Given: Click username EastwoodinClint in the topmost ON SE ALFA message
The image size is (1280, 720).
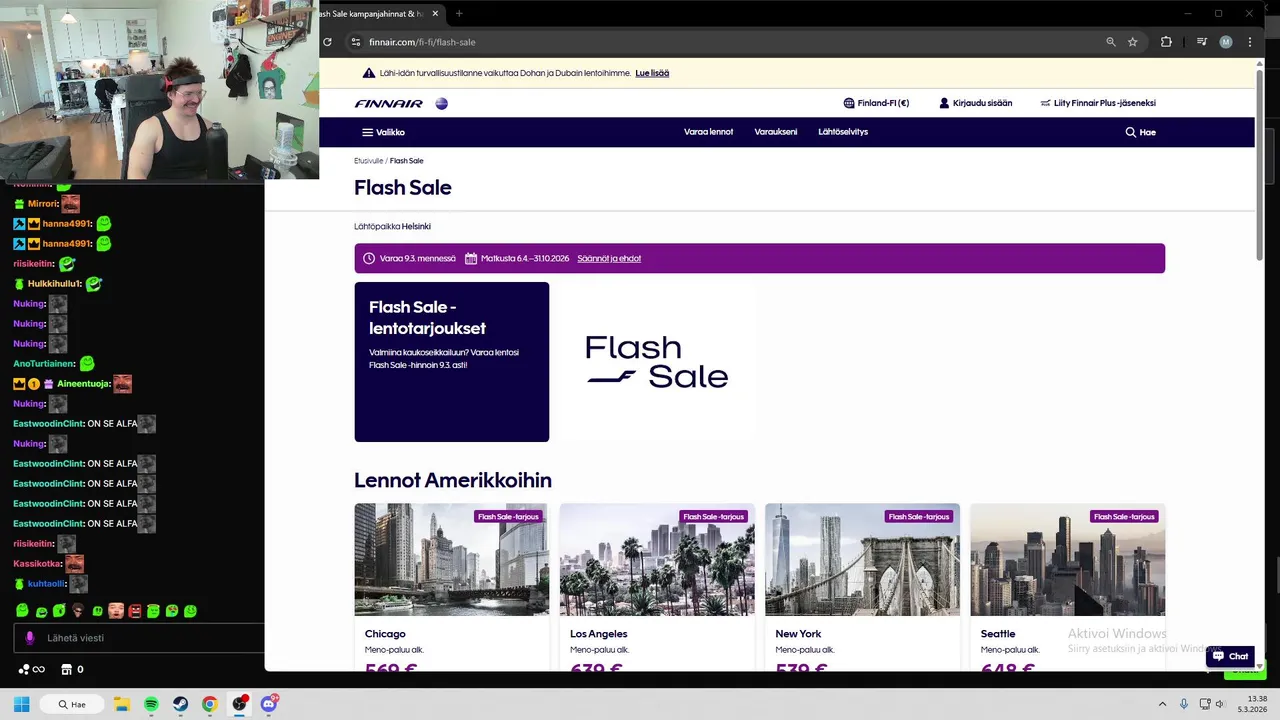Looking at the screenshot, I should coord(48,424).
